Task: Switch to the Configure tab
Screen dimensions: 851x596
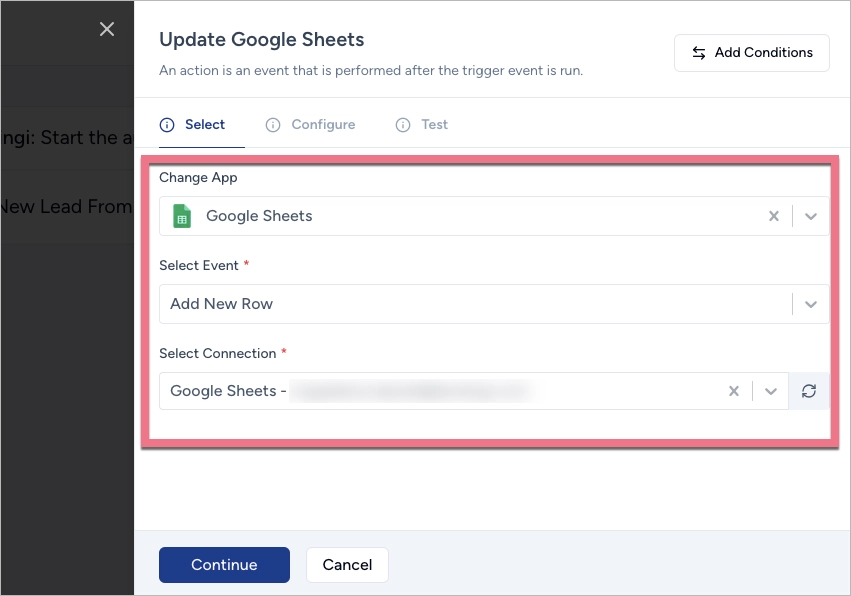Action: (323, 125)
